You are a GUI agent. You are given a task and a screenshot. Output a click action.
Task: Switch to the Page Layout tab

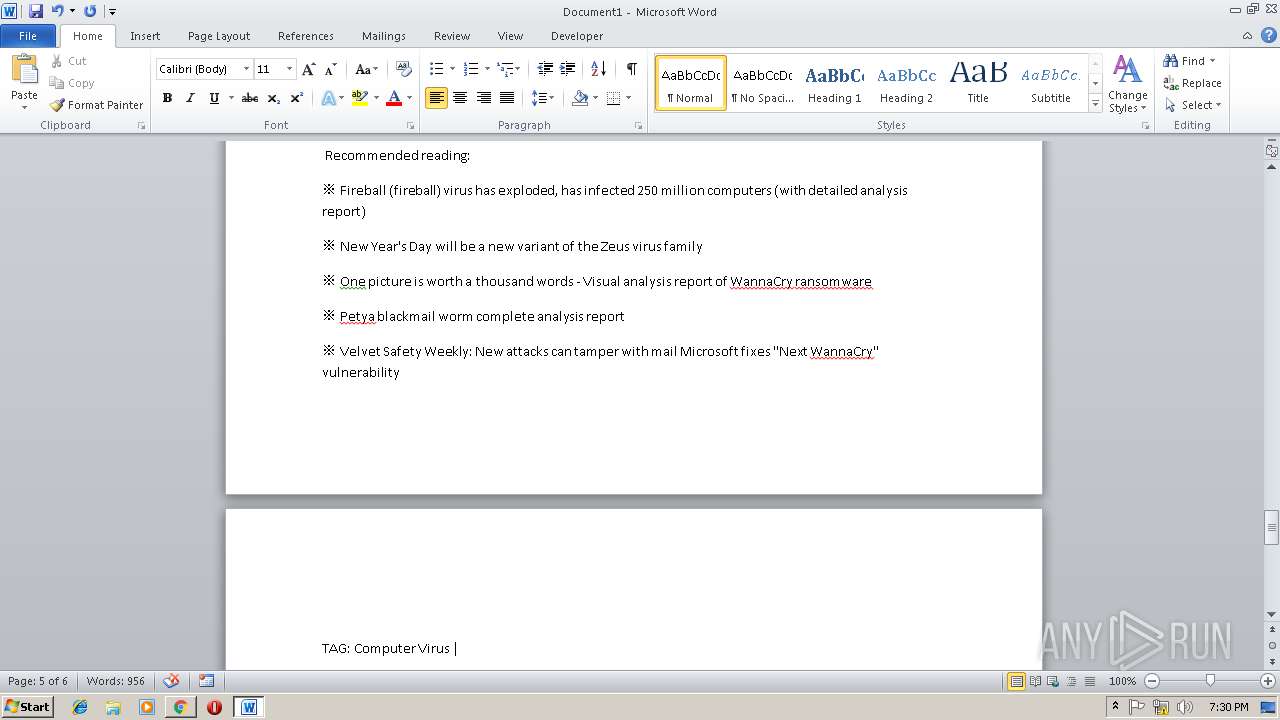coord(219,36)
